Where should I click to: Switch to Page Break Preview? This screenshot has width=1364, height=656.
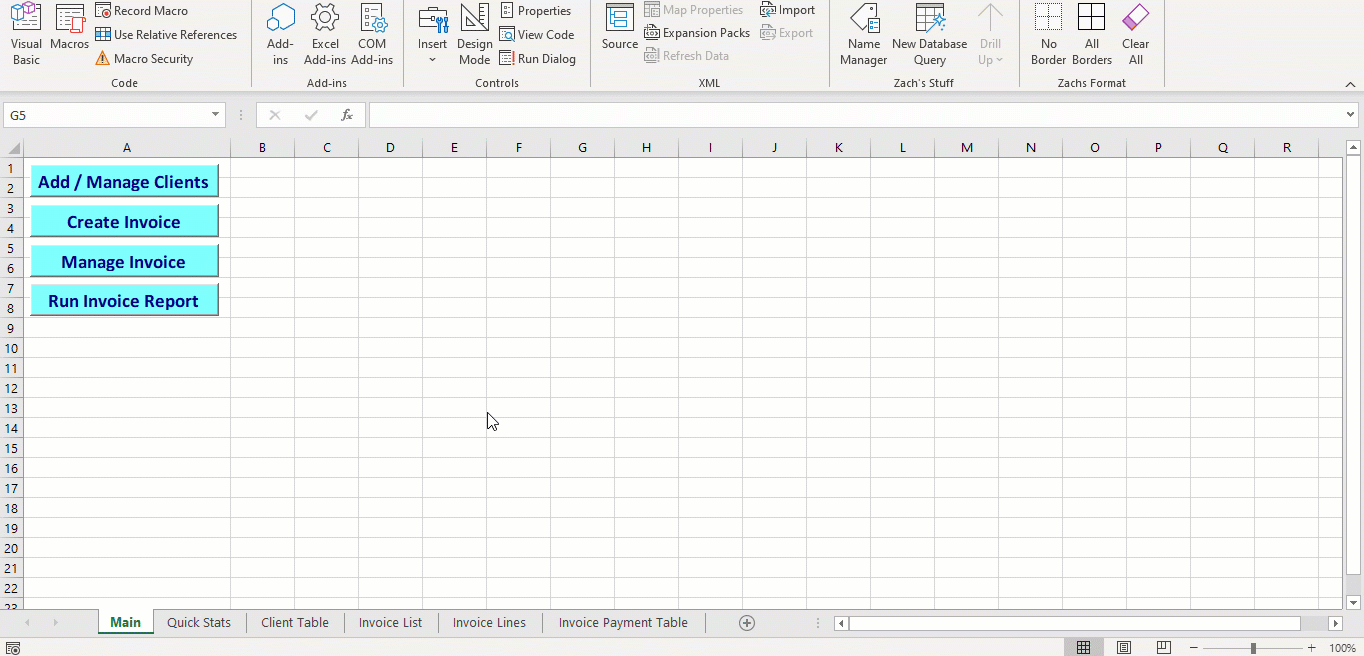(1164, 648)
